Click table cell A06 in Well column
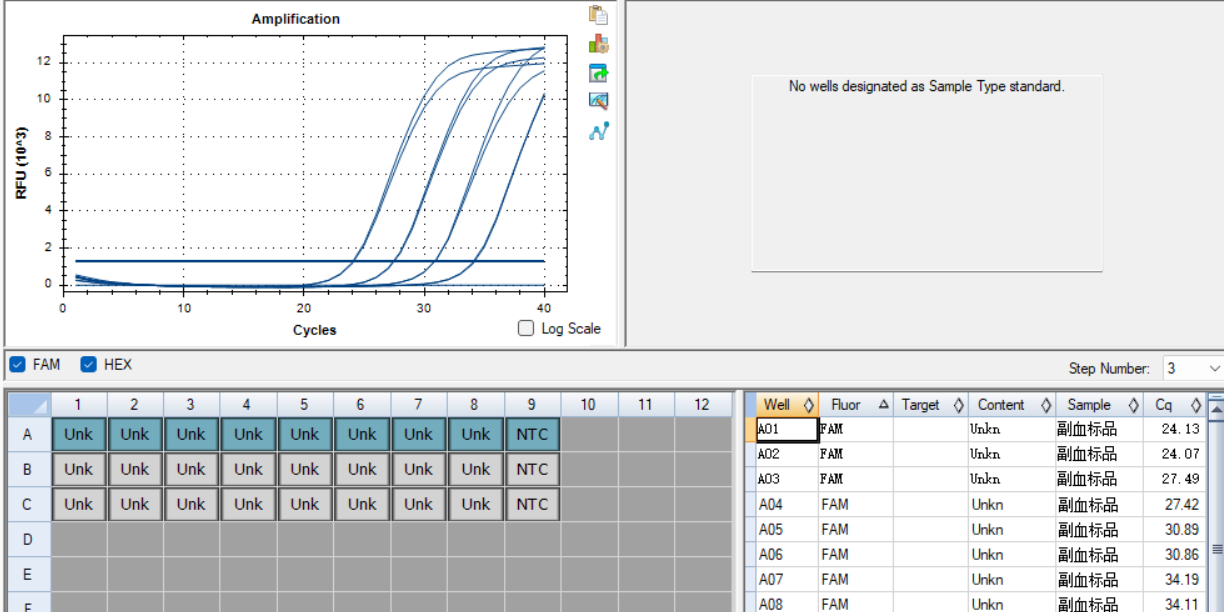This screenshot has width=1224, height=612. (x=787, y=554)
